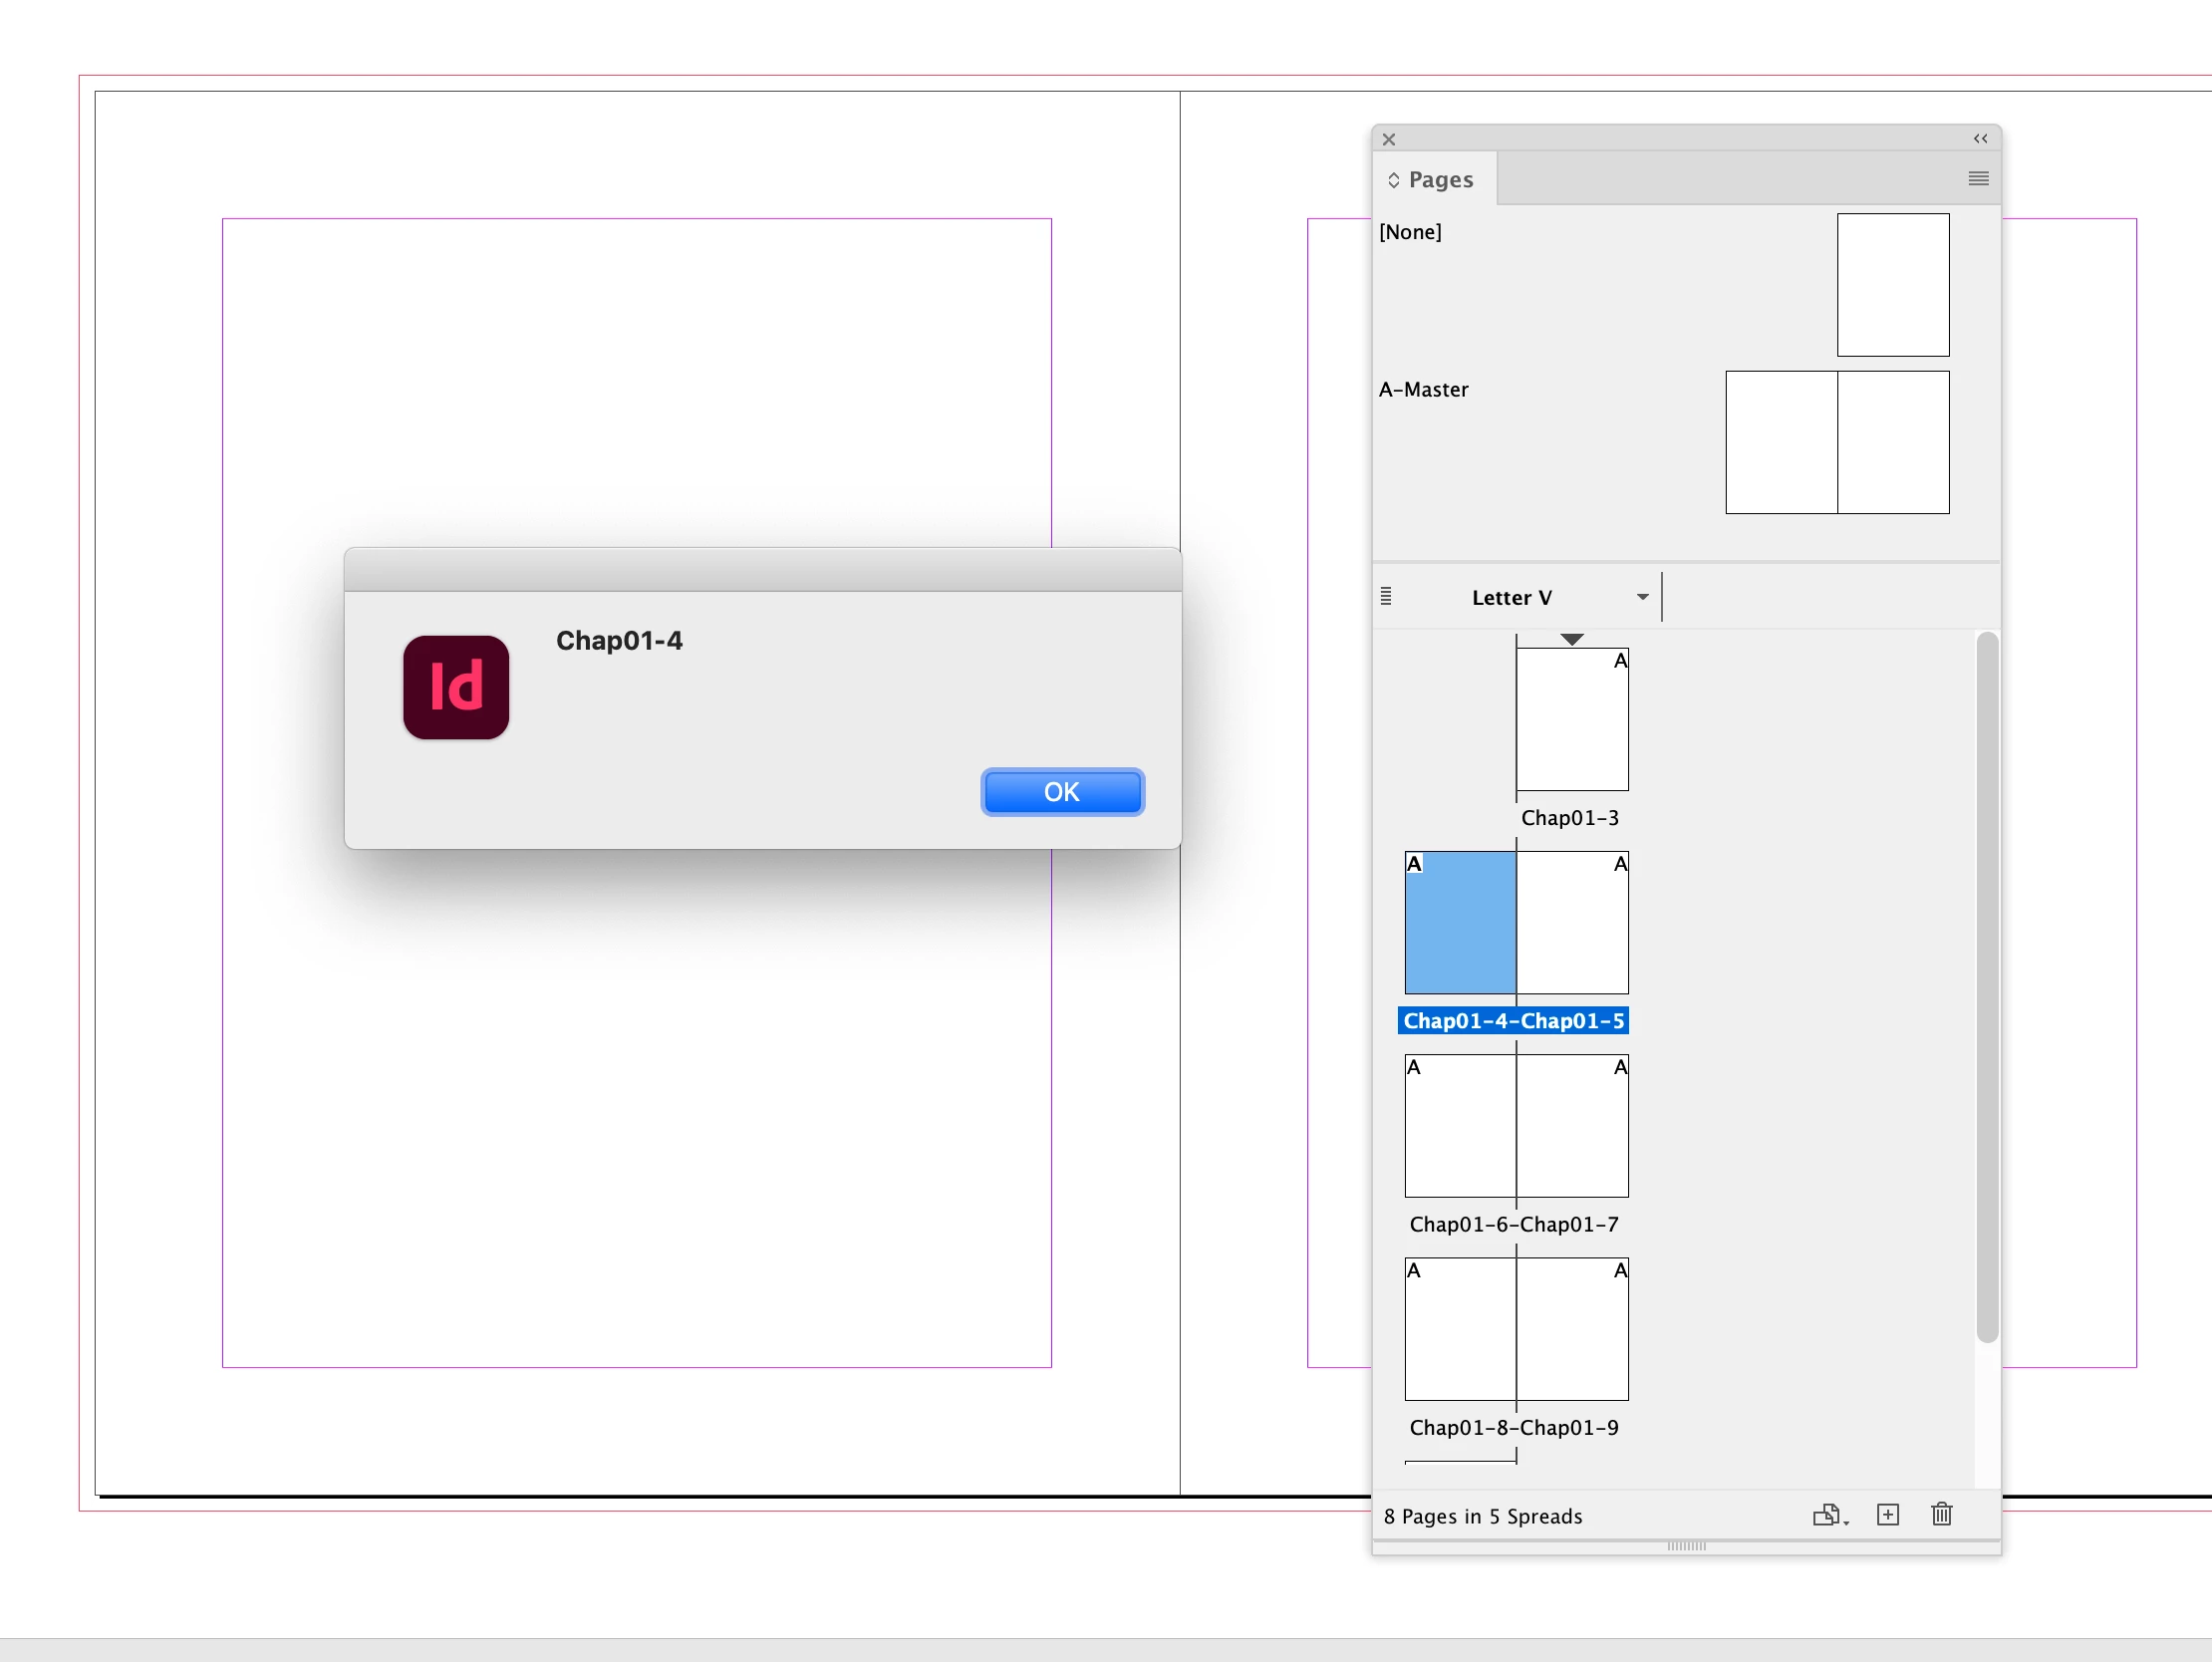Click the Edit Page Size icon
The height and width of the screenshot is (1662, 2212).
pos(1828,1515)
